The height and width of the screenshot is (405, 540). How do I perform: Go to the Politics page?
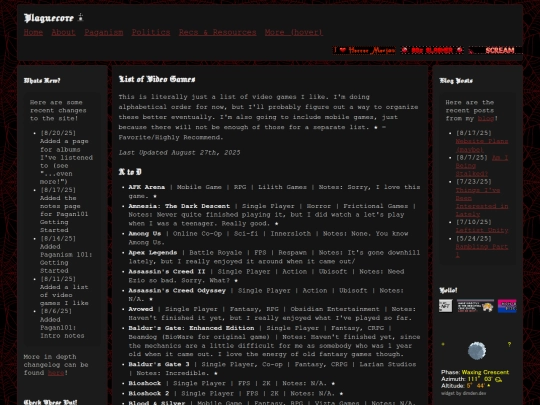[x=151, y=32]
